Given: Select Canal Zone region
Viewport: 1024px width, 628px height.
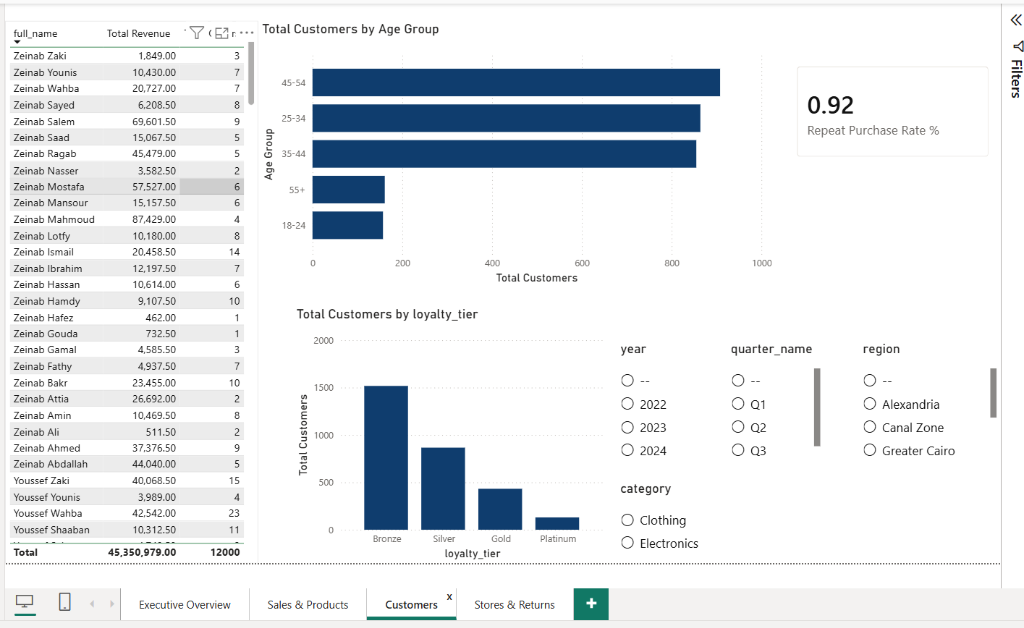Looking at the screenshot, I should 870,427.
